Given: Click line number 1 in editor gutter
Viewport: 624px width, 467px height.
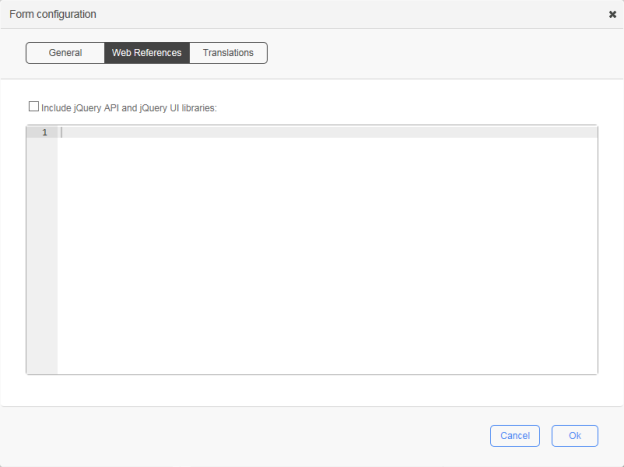Looking at the screenshot, I should pos(44,132).
